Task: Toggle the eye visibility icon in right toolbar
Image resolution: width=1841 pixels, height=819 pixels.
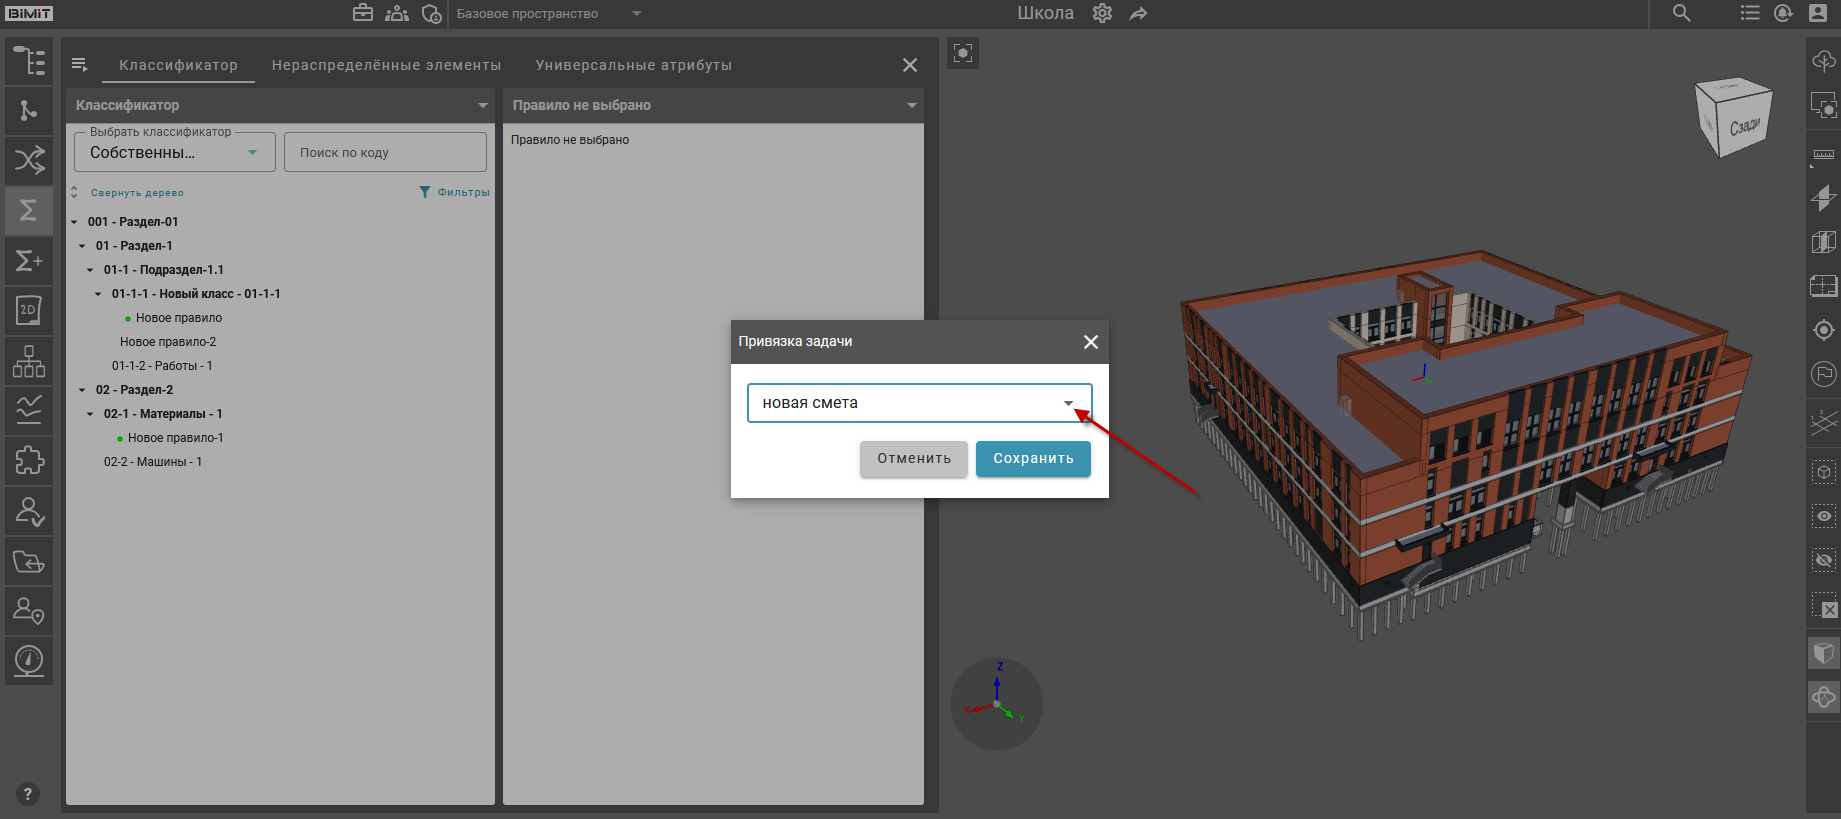Action: point(1823,516)
